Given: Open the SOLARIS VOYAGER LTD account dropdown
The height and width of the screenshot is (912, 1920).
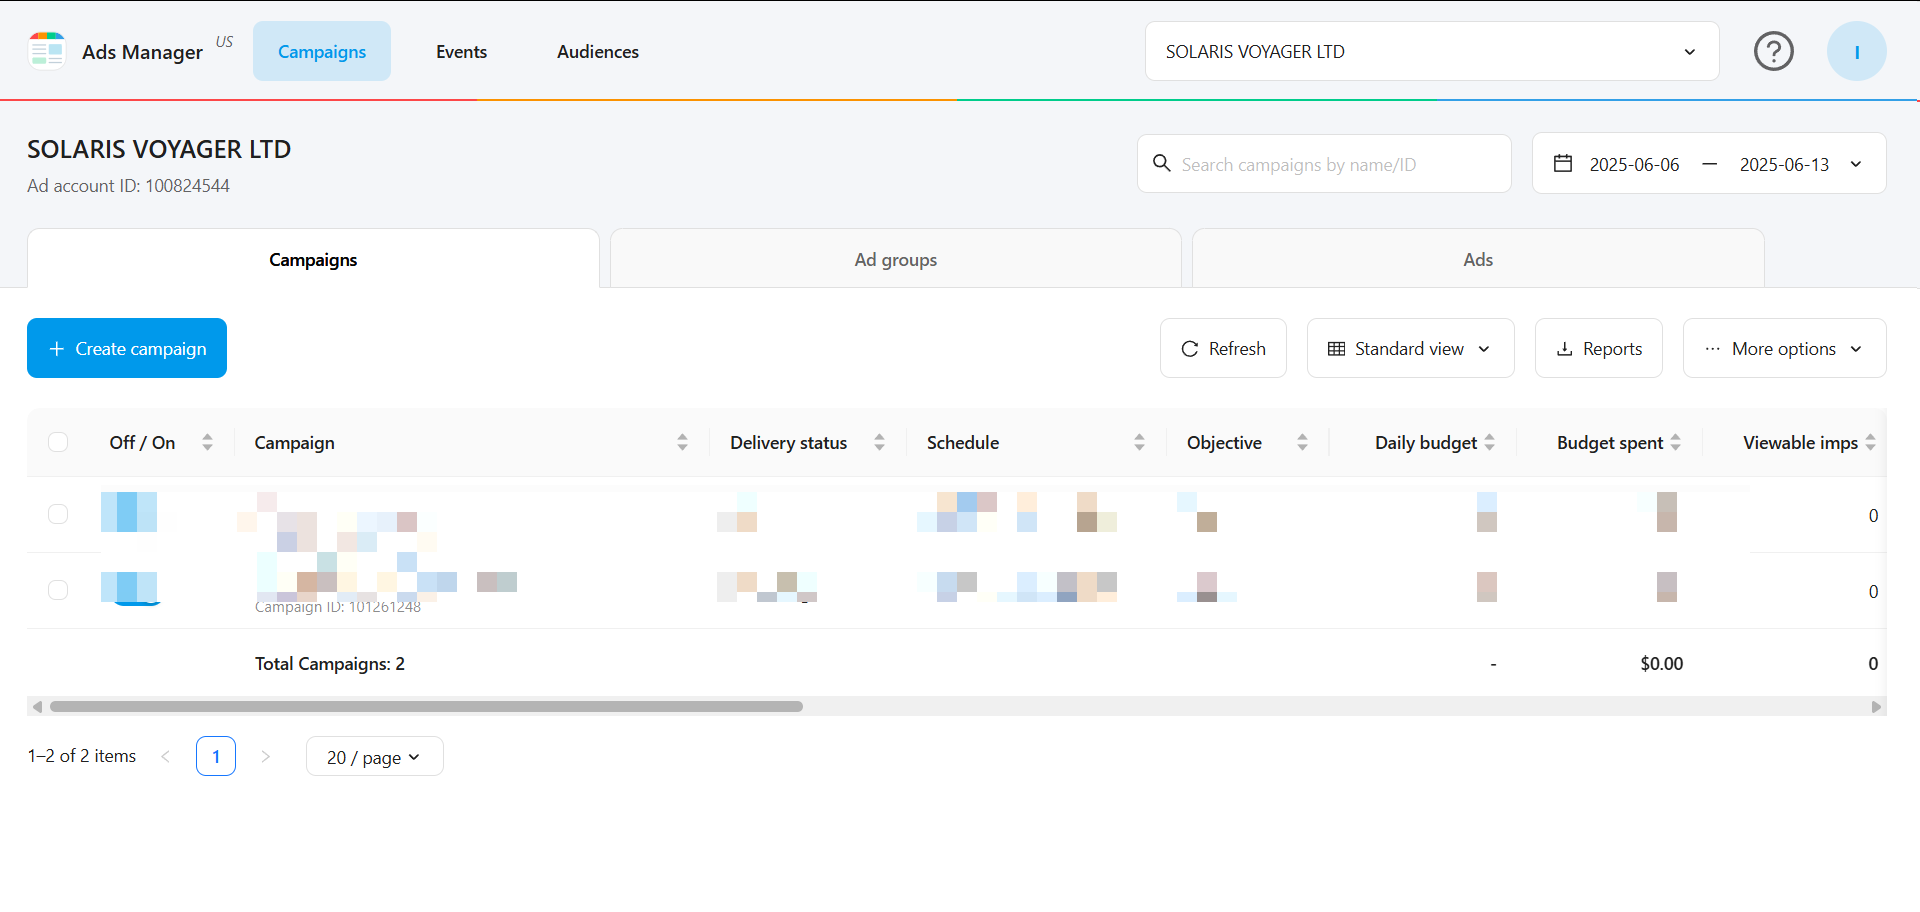Looking at the screenshot, I should 1432,51.
